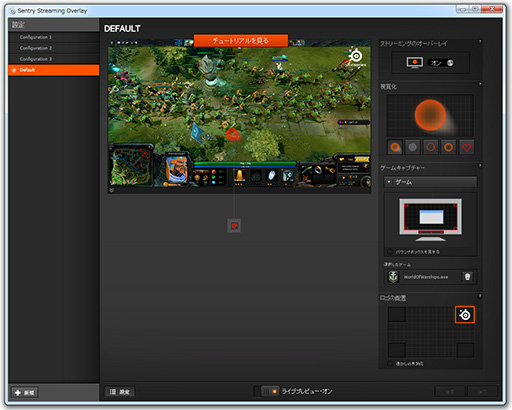Viewport: 512px width, 410px height.
Task: Click the orange tutorial banner button
Action: coord(241,41)
